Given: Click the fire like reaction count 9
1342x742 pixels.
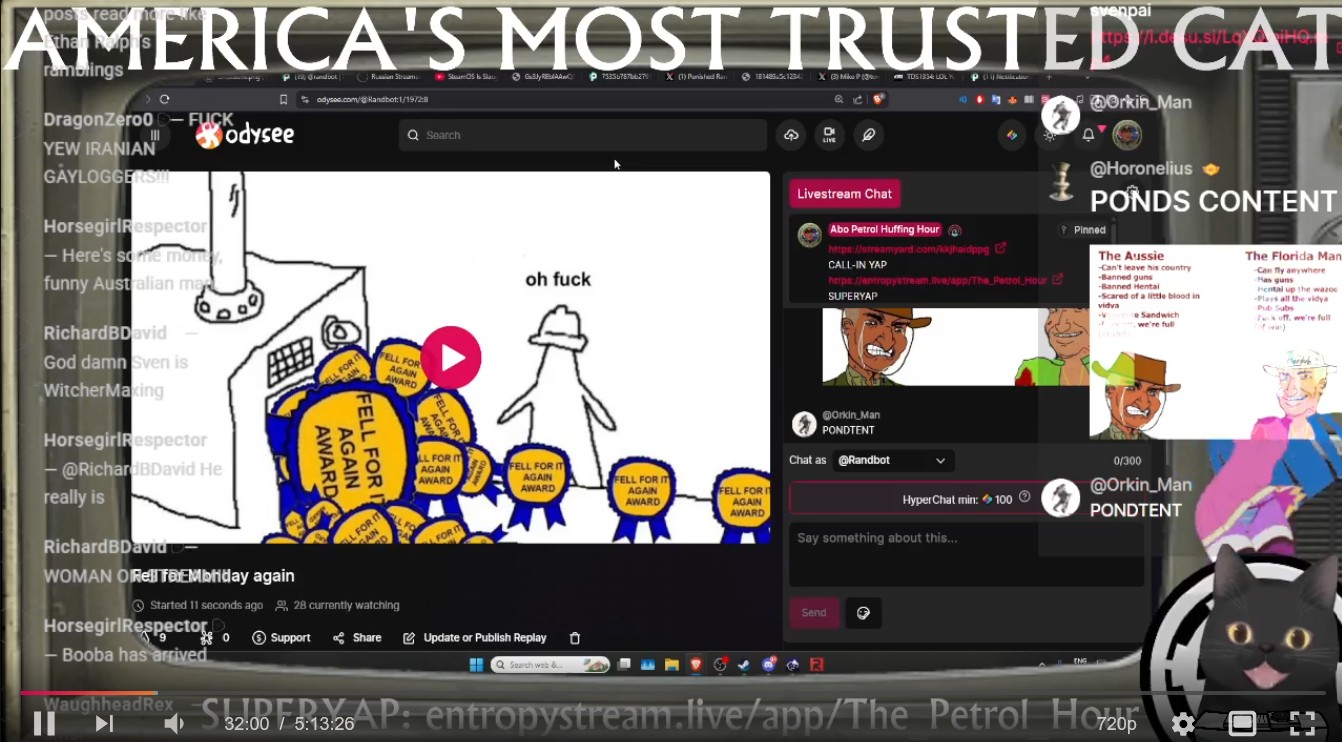Looking at the screenshot, I should tap(154, 637).
